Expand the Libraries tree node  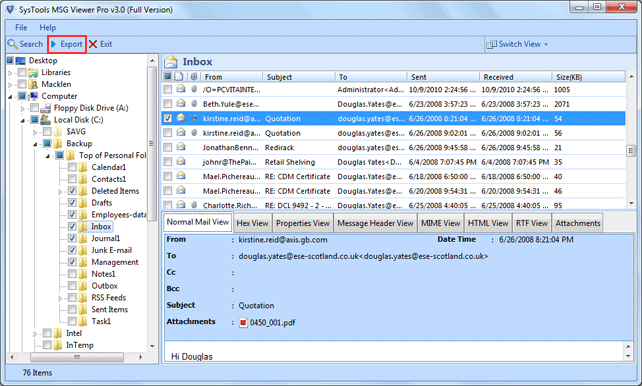tap(11, 73)
